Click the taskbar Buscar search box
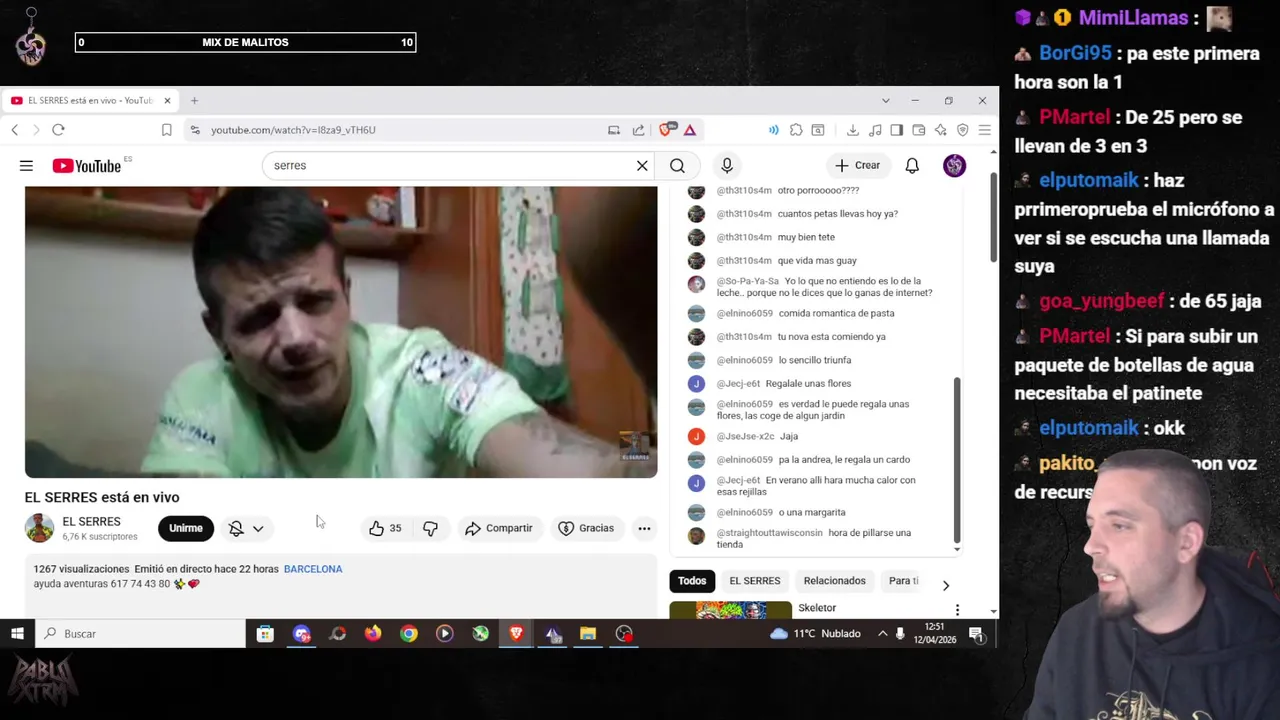 [x=140, y=634]
